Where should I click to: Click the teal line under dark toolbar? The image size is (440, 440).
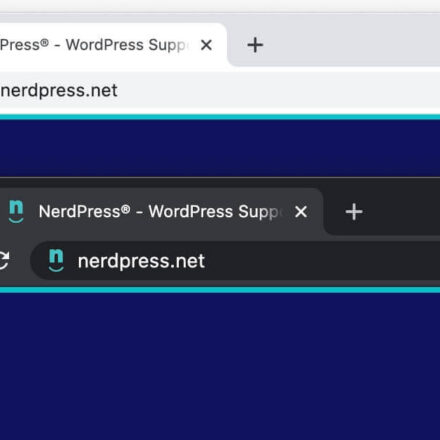[x=220, y=290]
